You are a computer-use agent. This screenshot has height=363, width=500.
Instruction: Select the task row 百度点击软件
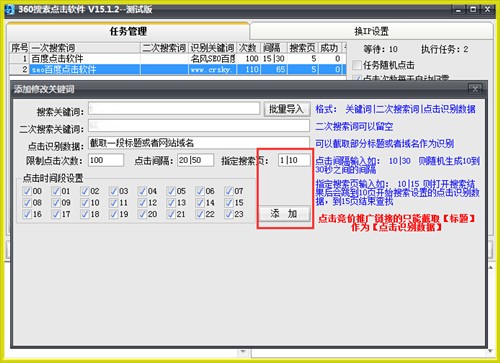tap(178, 59)
